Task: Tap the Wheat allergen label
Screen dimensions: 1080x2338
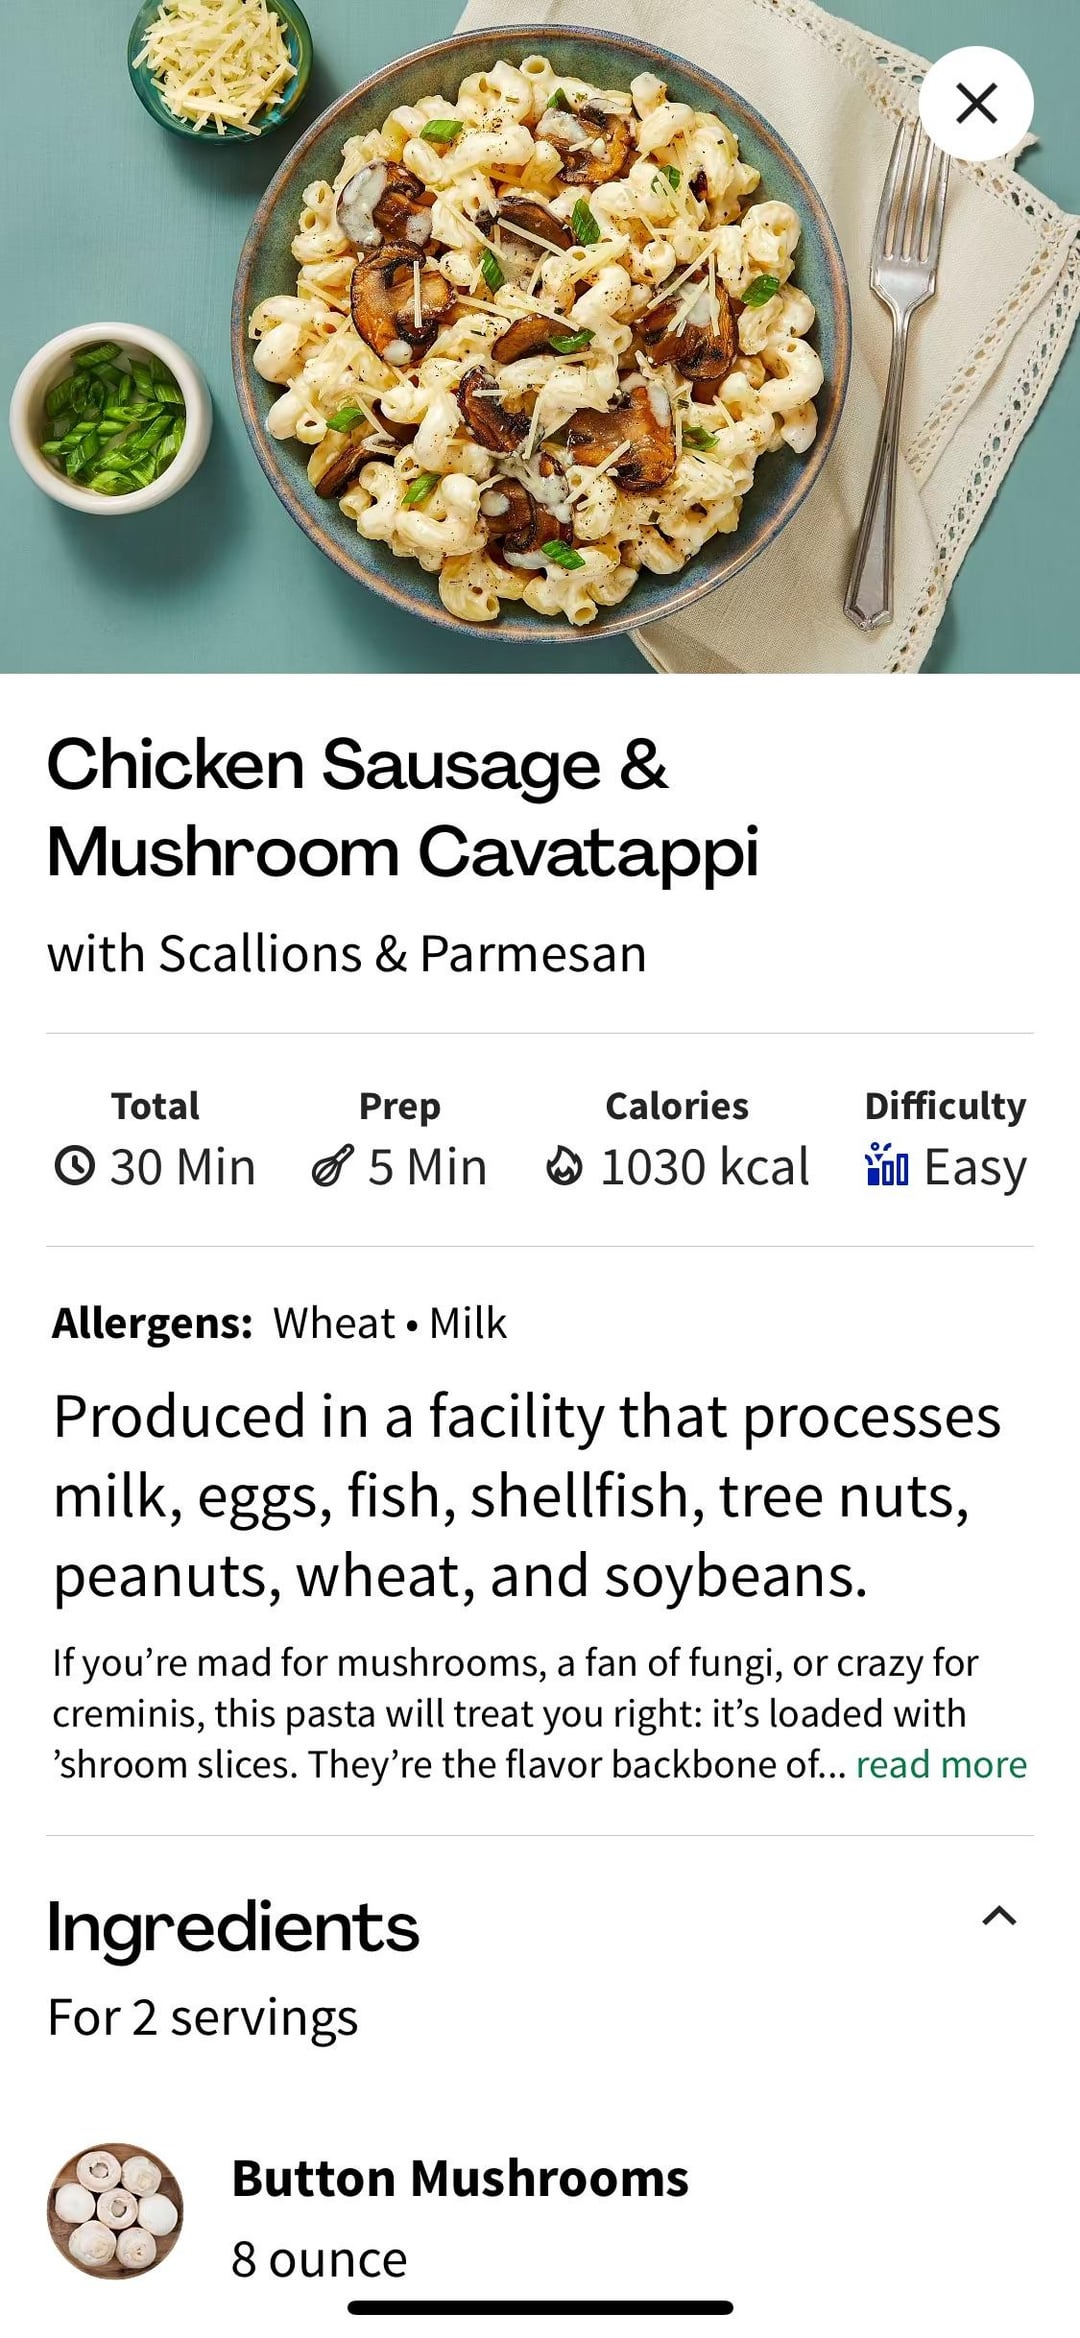Action: tap(334, 1323)
